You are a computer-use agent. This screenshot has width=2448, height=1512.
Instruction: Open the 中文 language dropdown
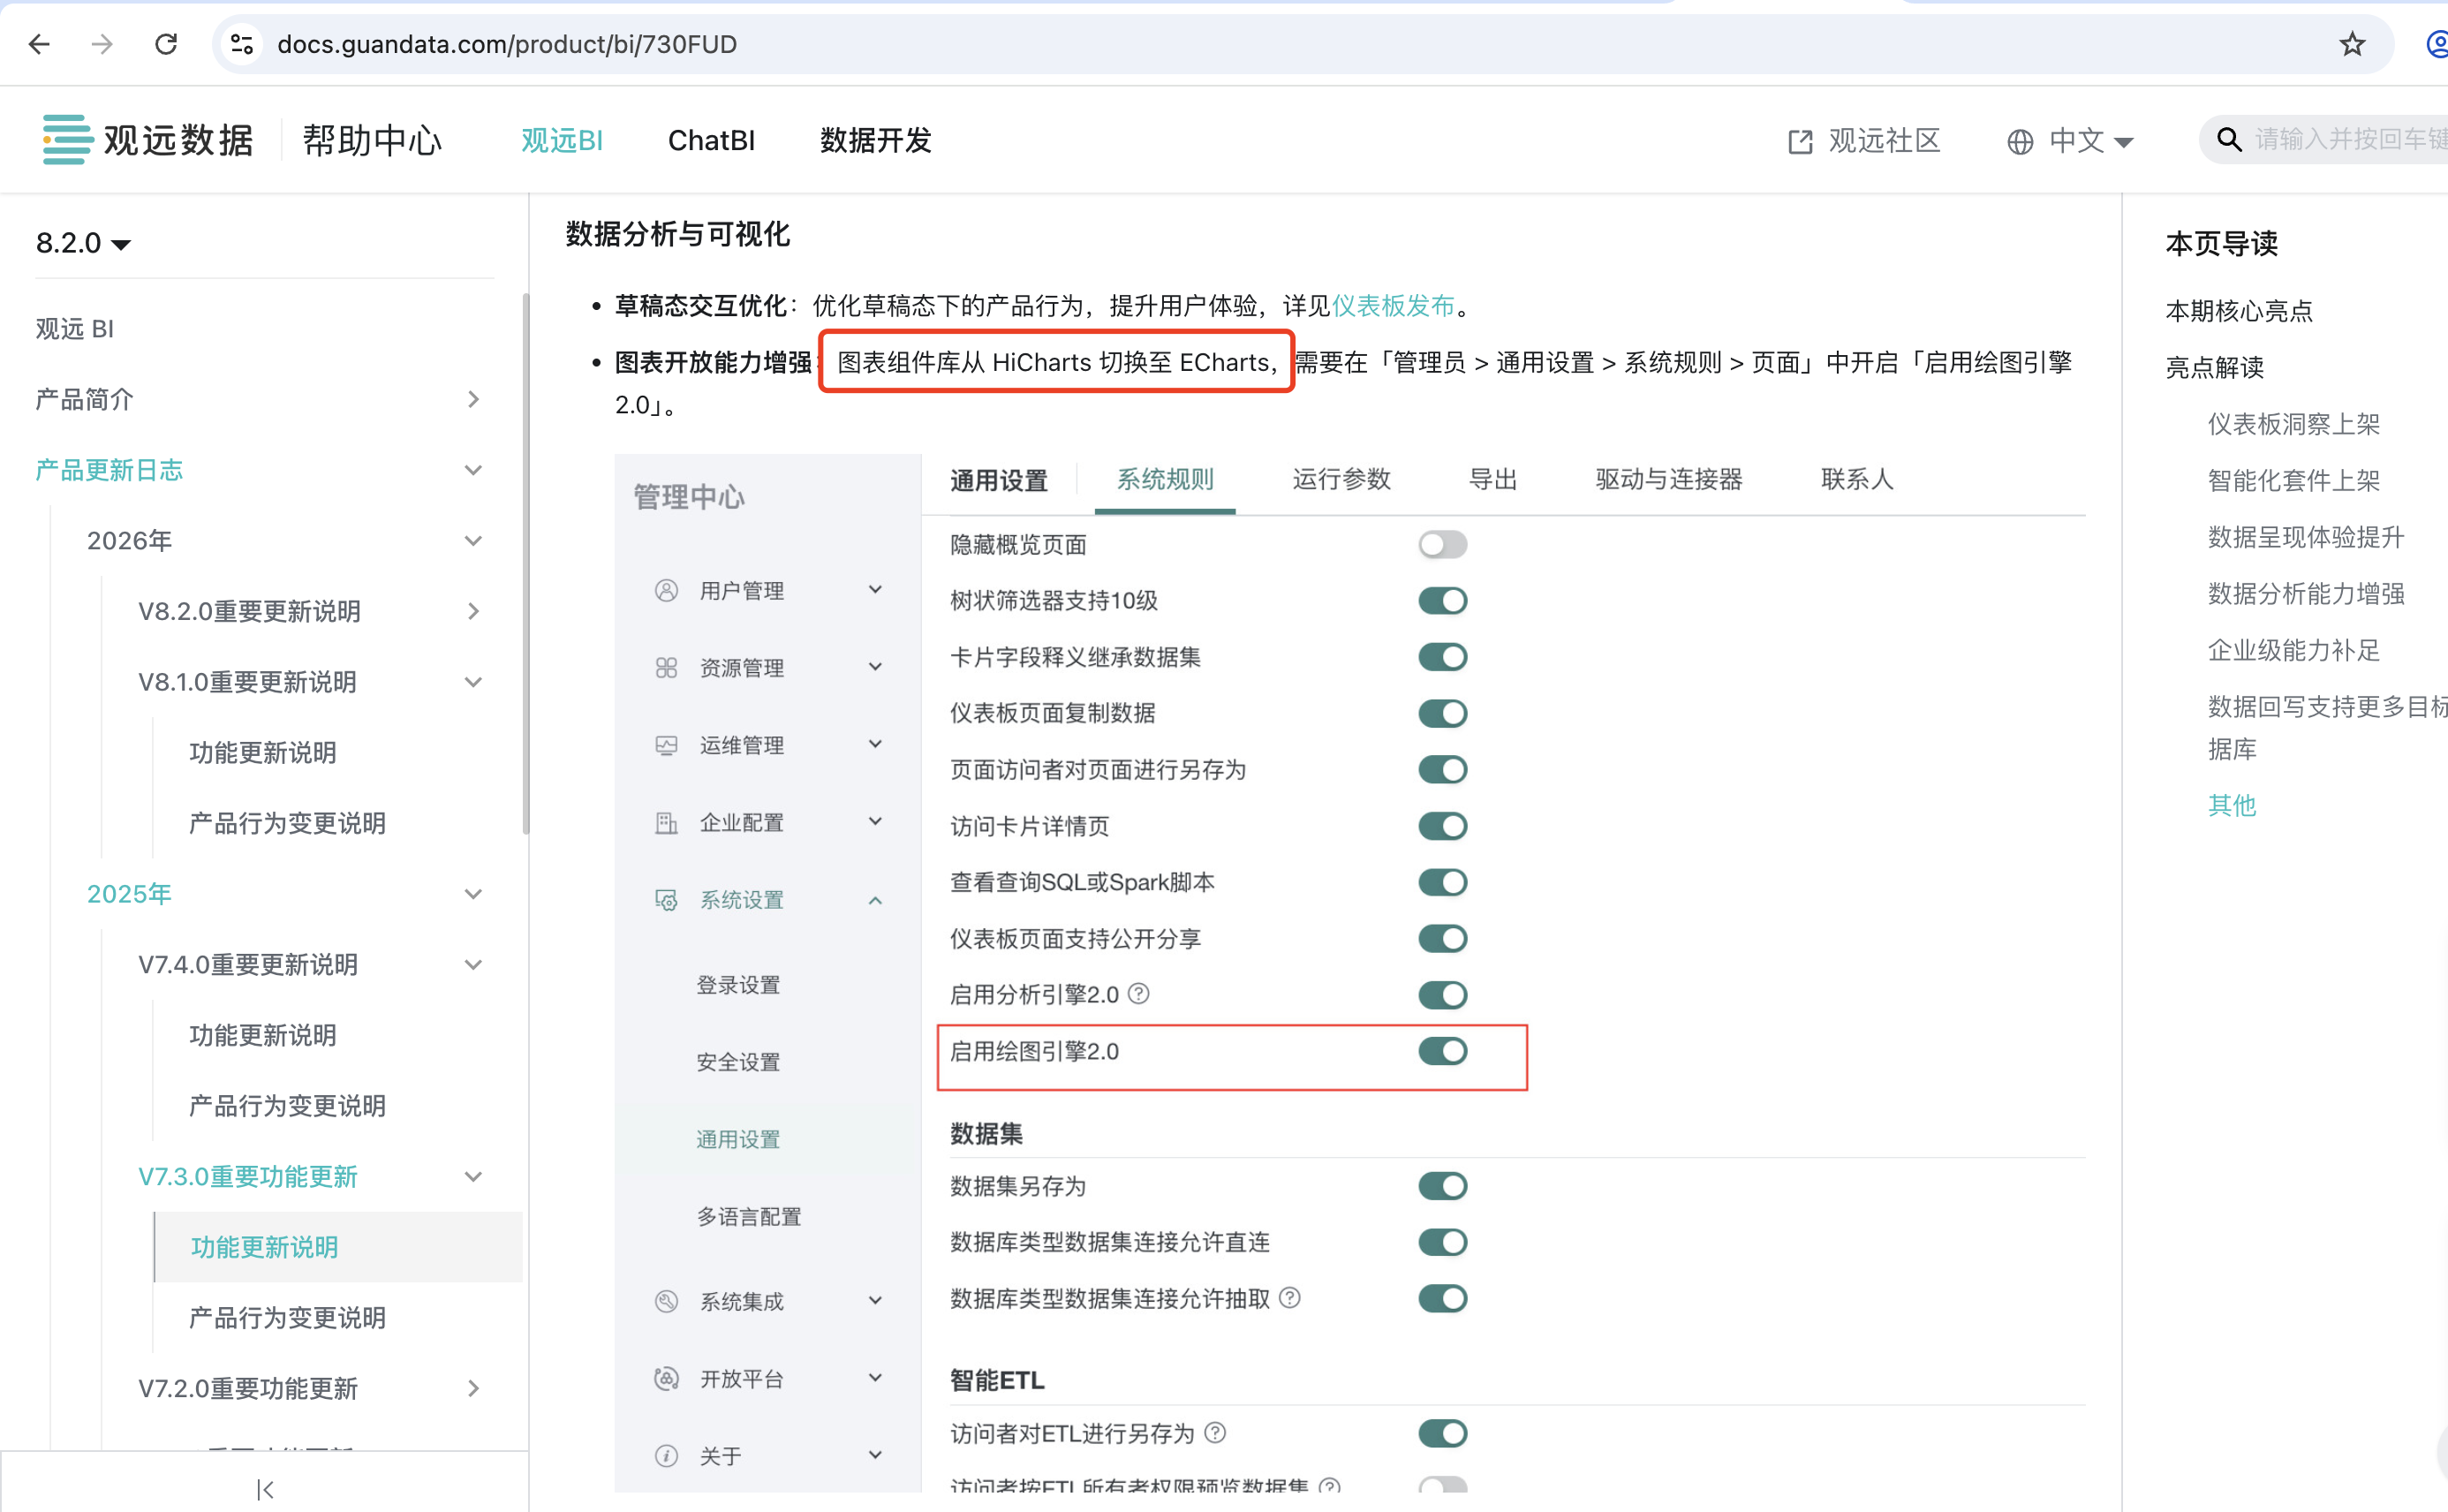(2091, 141)
